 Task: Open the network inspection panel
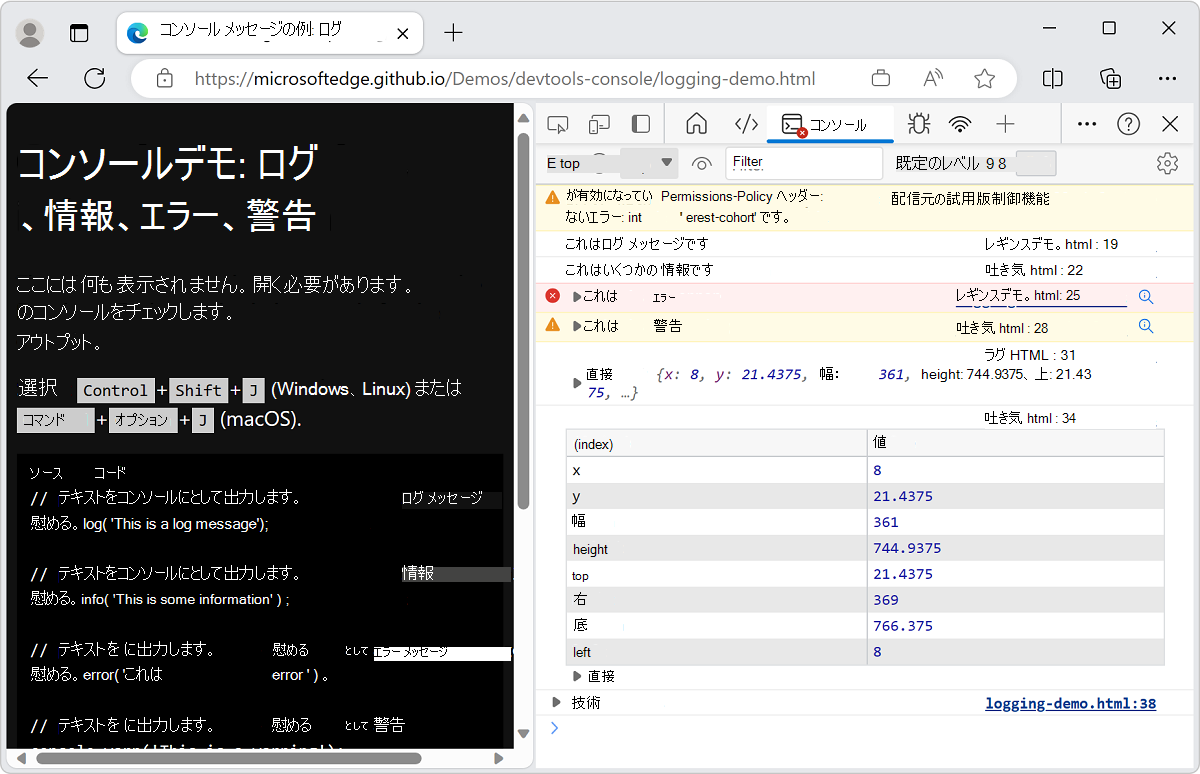coord(960,123)
